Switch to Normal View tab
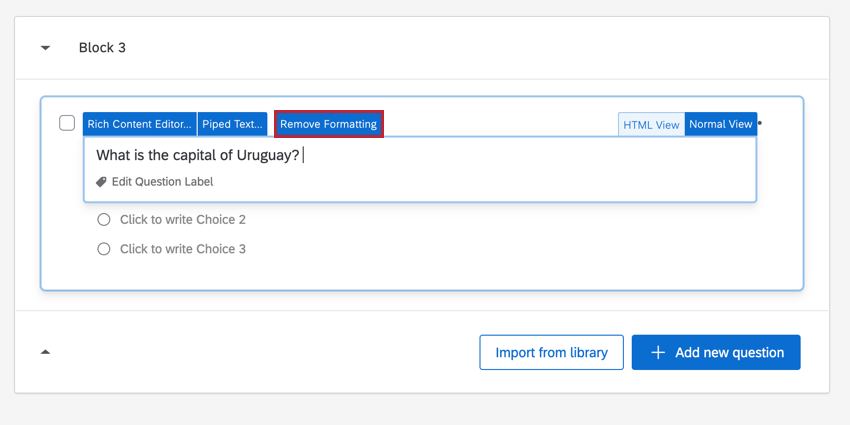Viewport: 850px width, 425px height. click(720, 125)
